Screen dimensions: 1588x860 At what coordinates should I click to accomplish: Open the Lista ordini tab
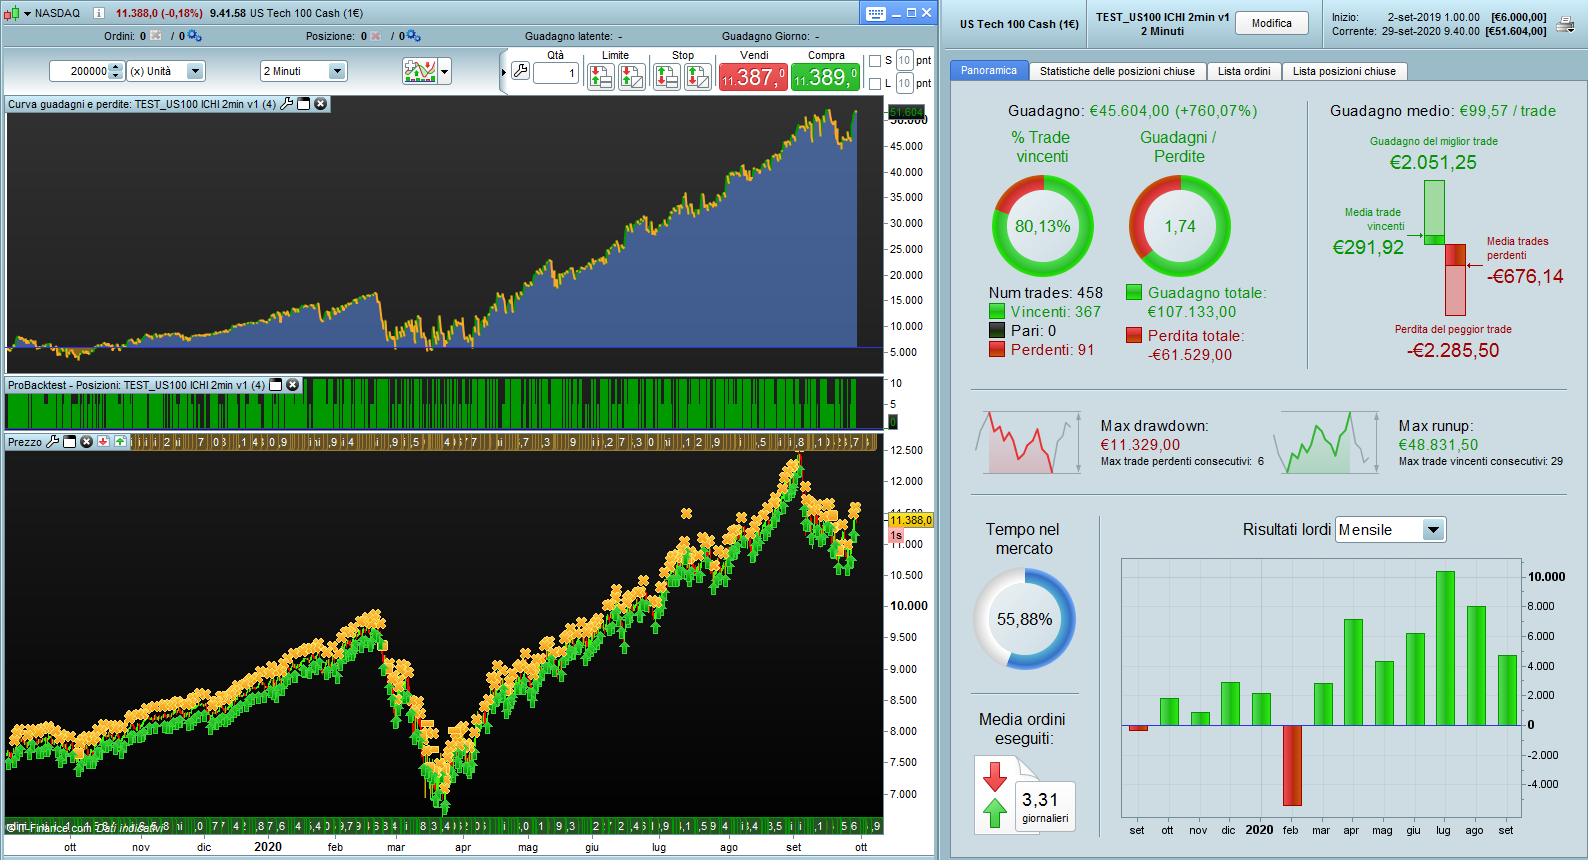click(1244, 71)
